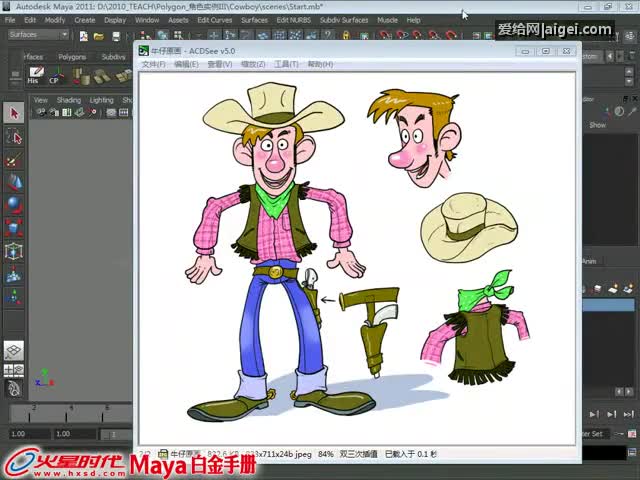Image resolution: width=640 pixels, height=480 pixels.
Task: Click the shelf scroll down arrow
Action: pyautogui.click(x=629, y=82)
